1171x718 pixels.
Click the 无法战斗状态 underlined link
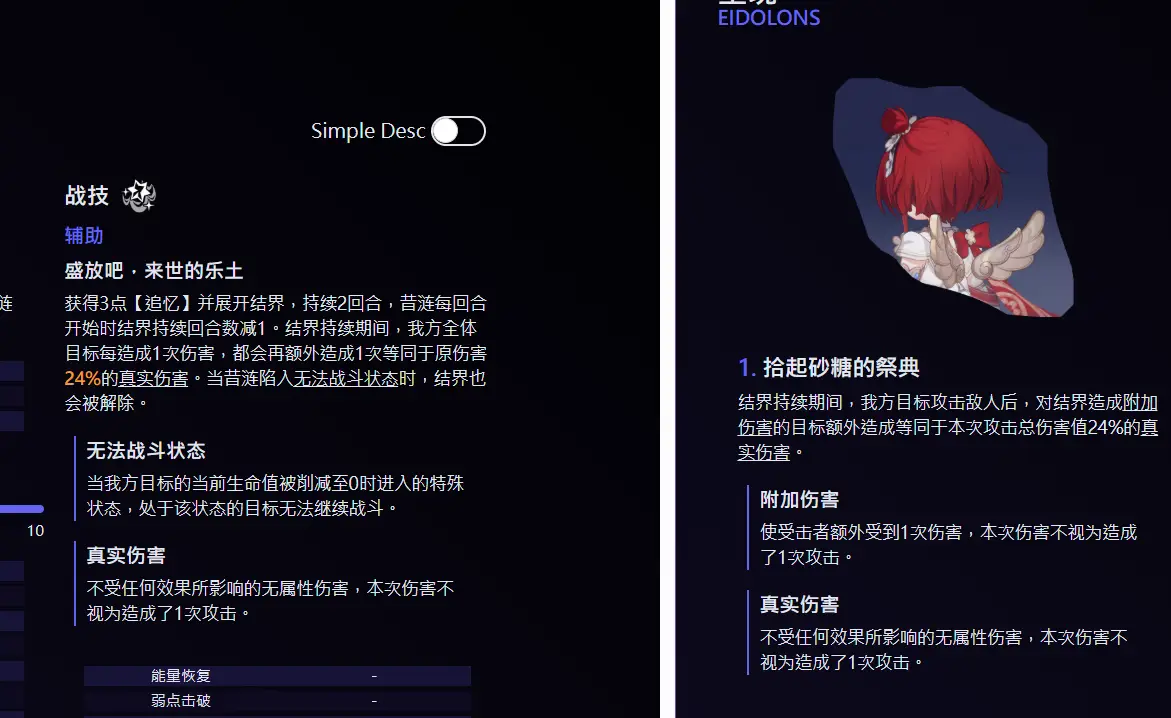click(346, 378)
